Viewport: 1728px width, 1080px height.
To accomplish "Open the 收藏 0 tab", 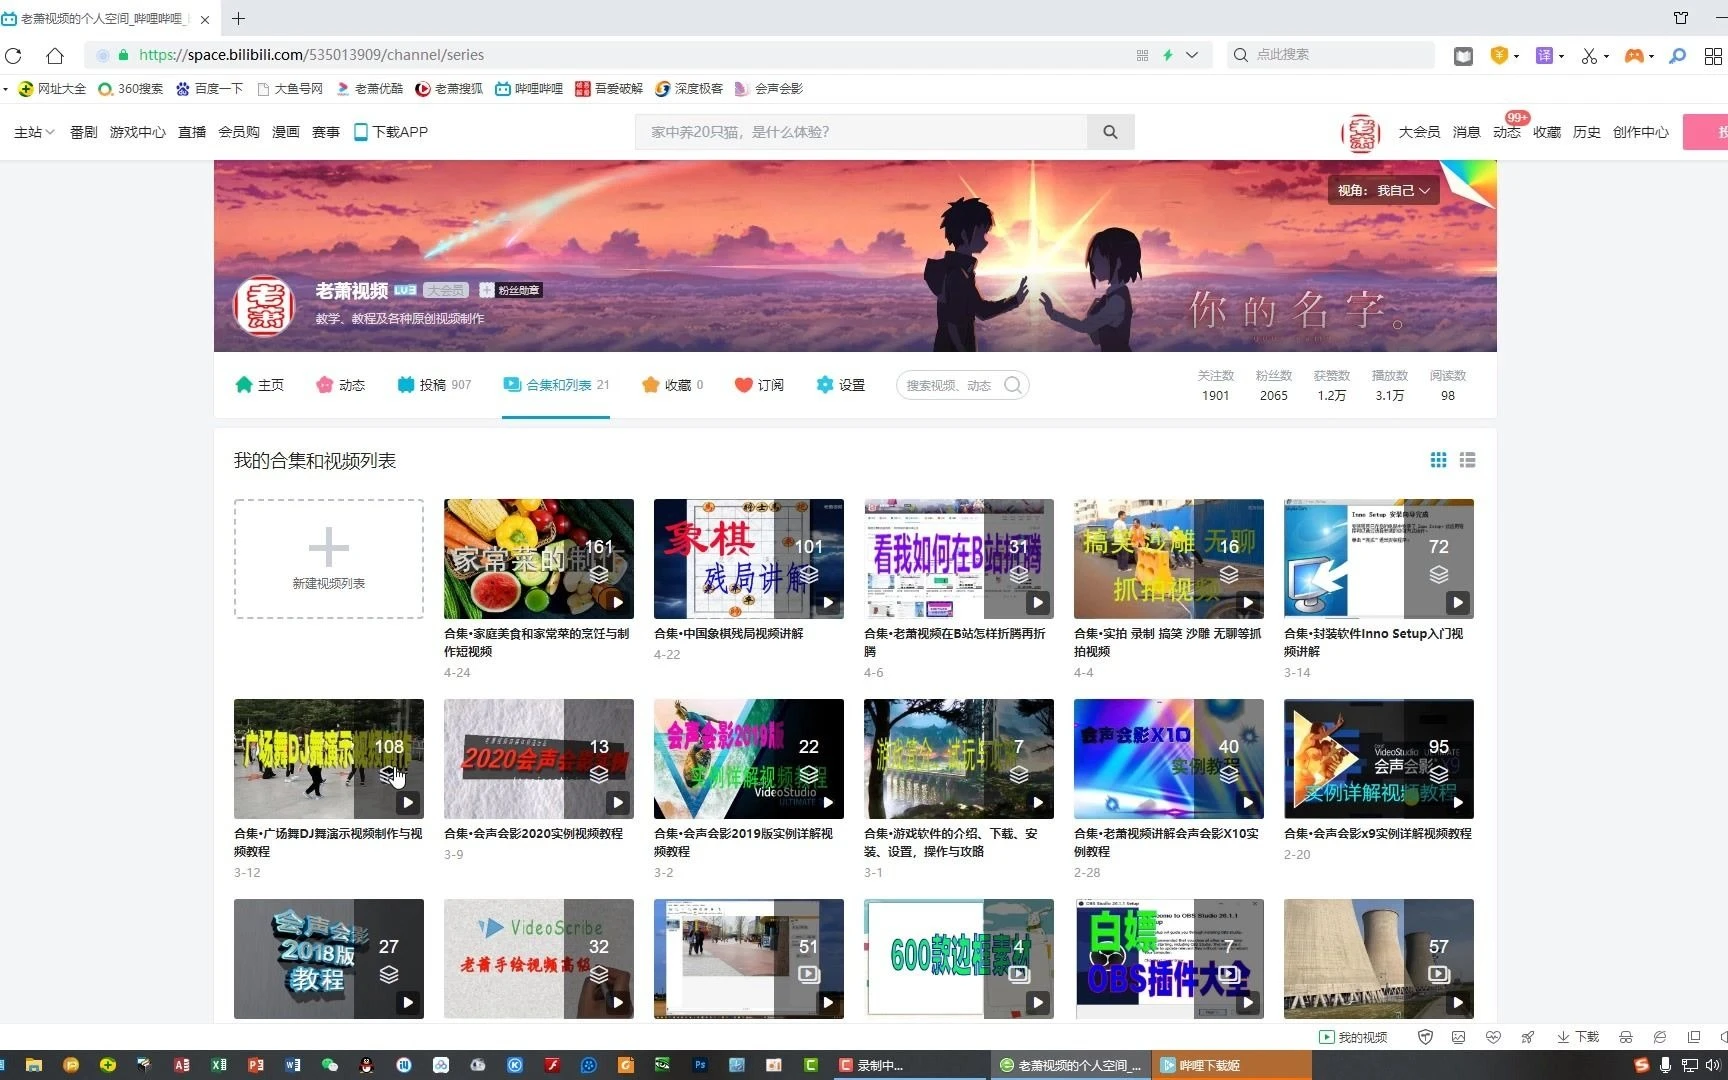I will click(673, 385).
